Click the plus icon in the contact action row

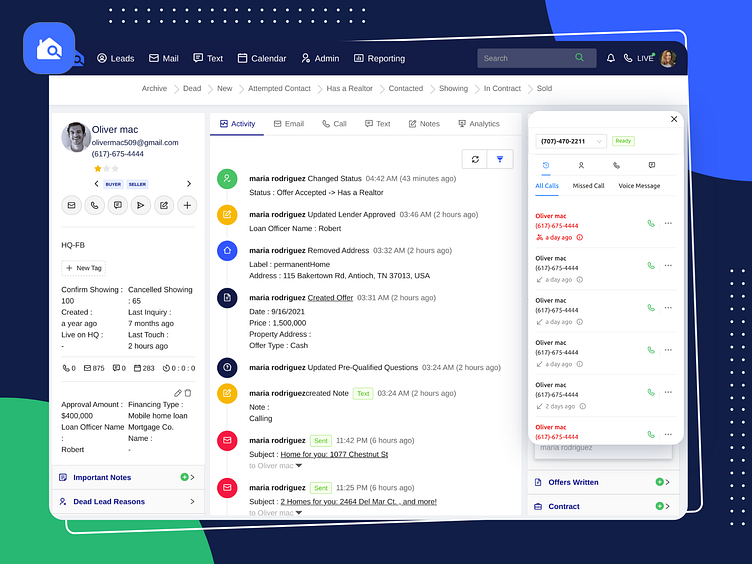187,205
